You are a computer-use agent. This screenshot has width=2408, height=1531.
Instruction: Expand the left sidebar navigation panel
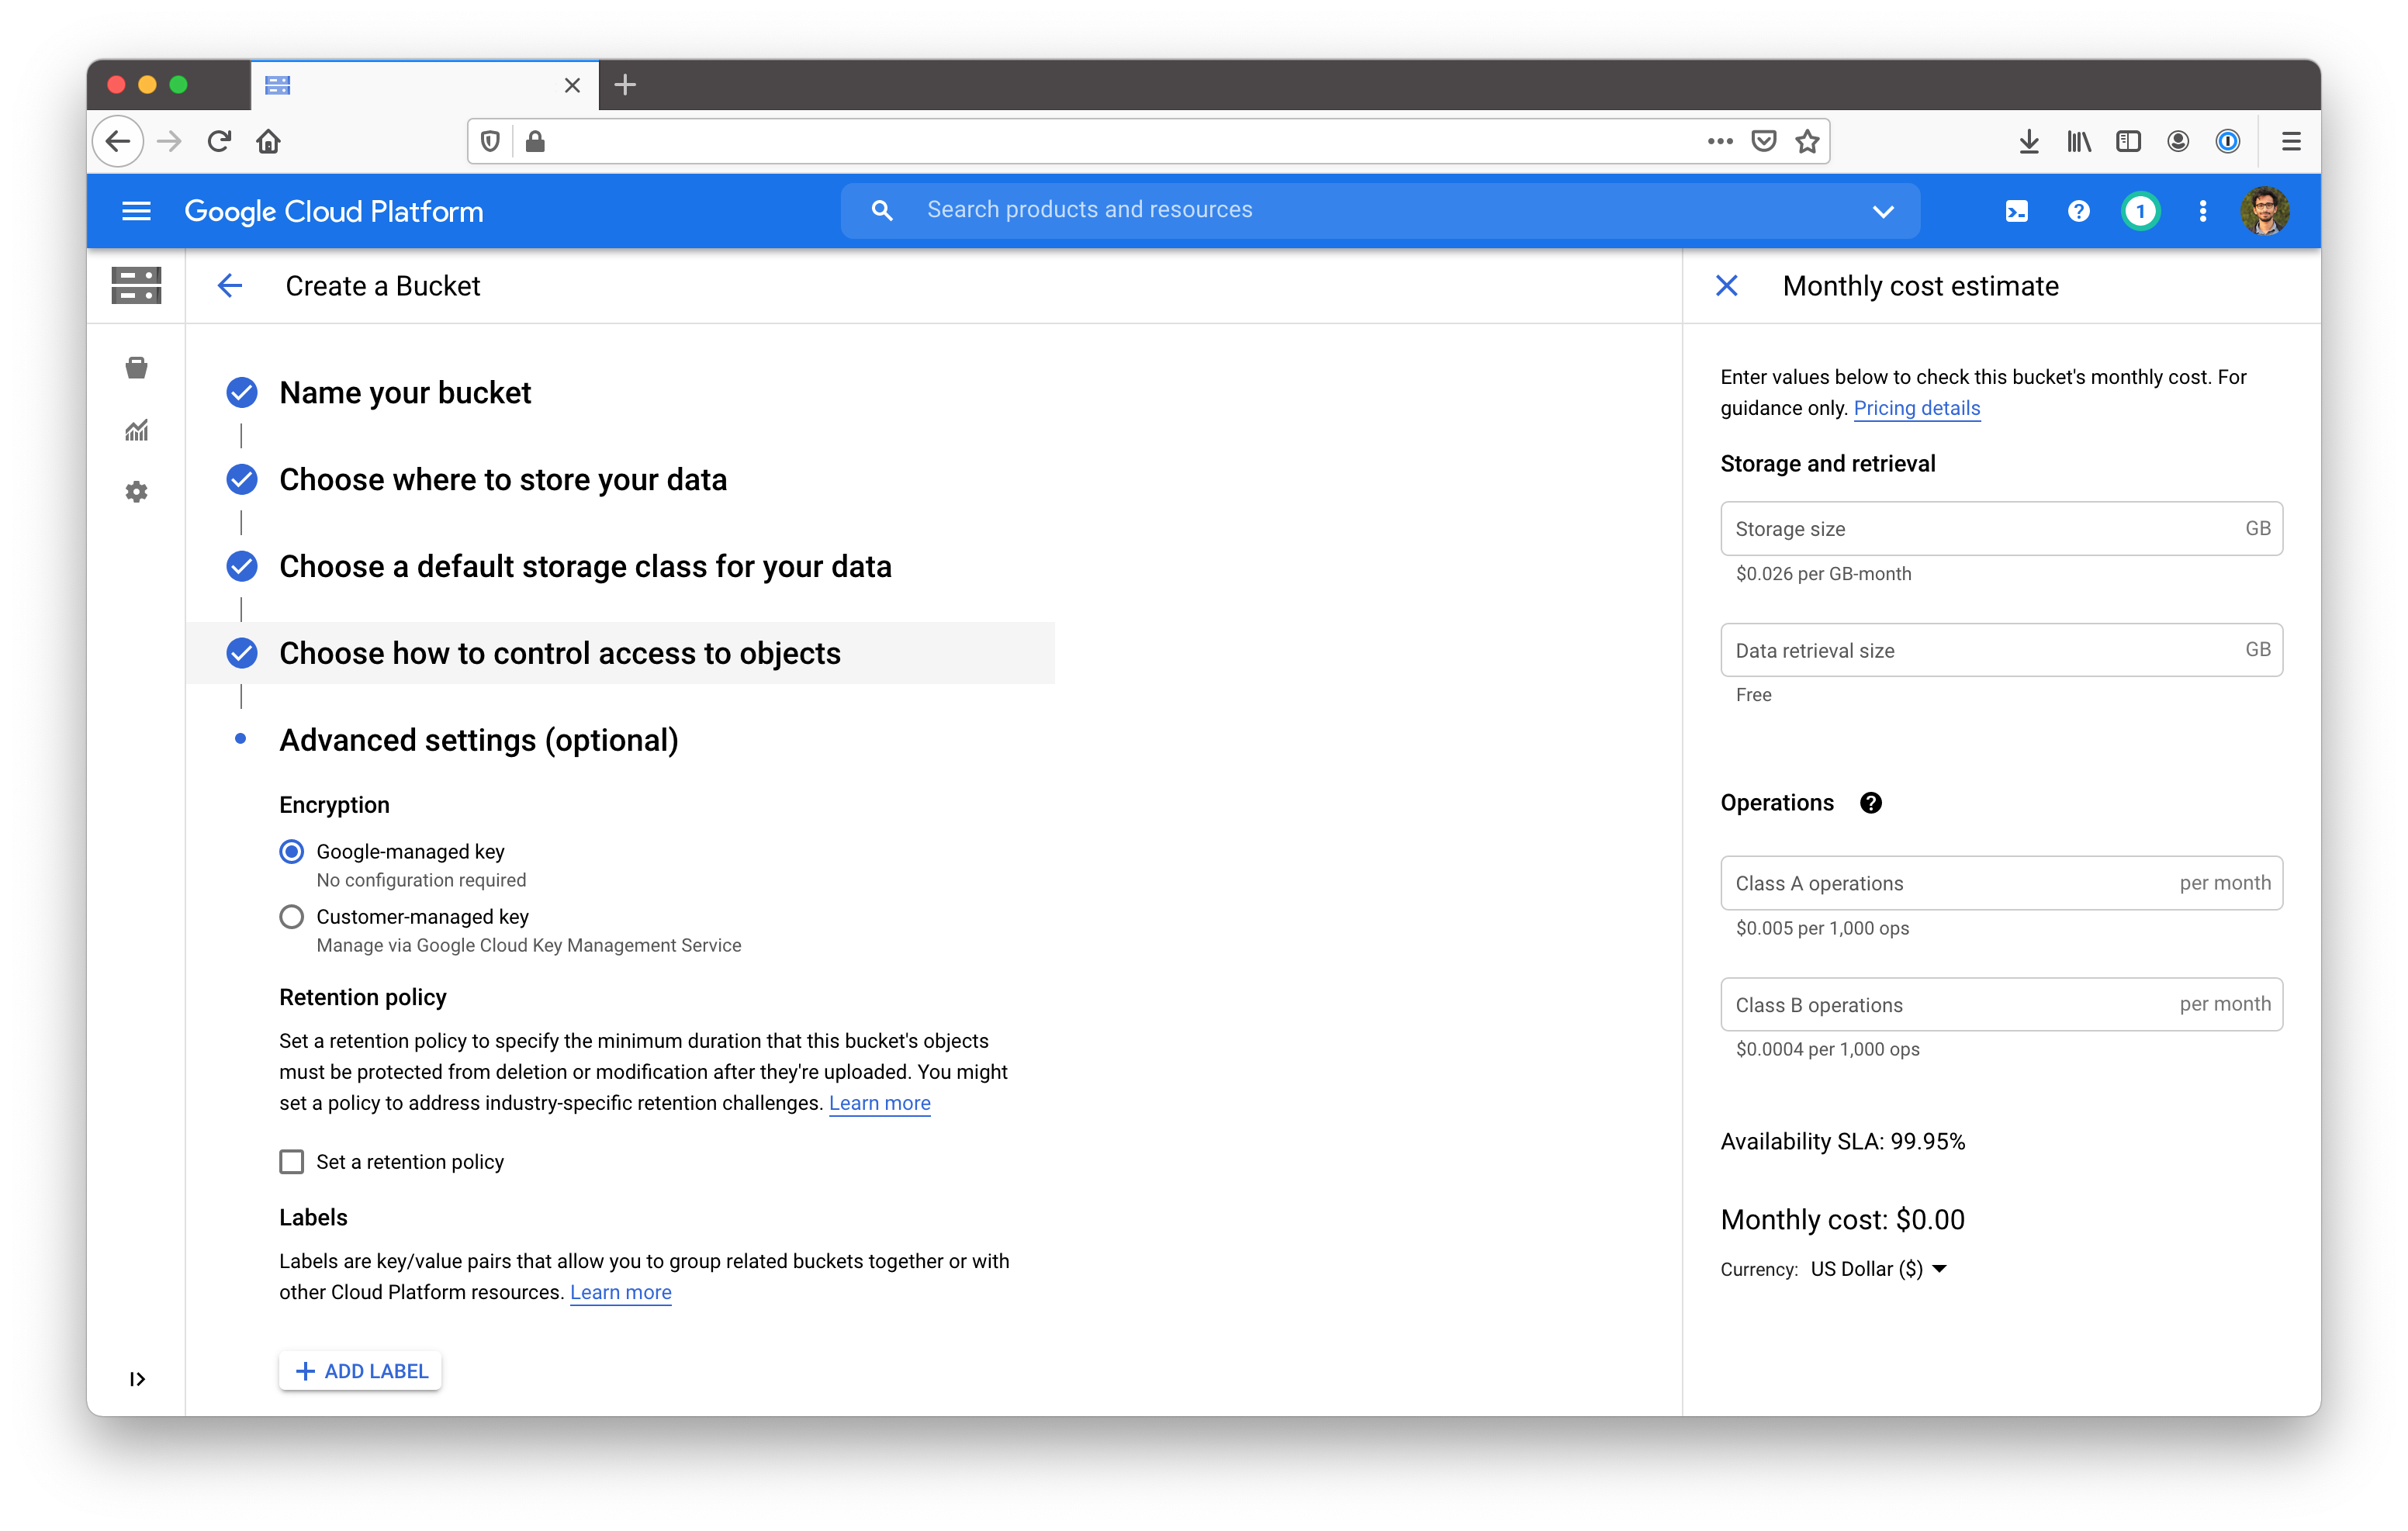coord(137,1379)
